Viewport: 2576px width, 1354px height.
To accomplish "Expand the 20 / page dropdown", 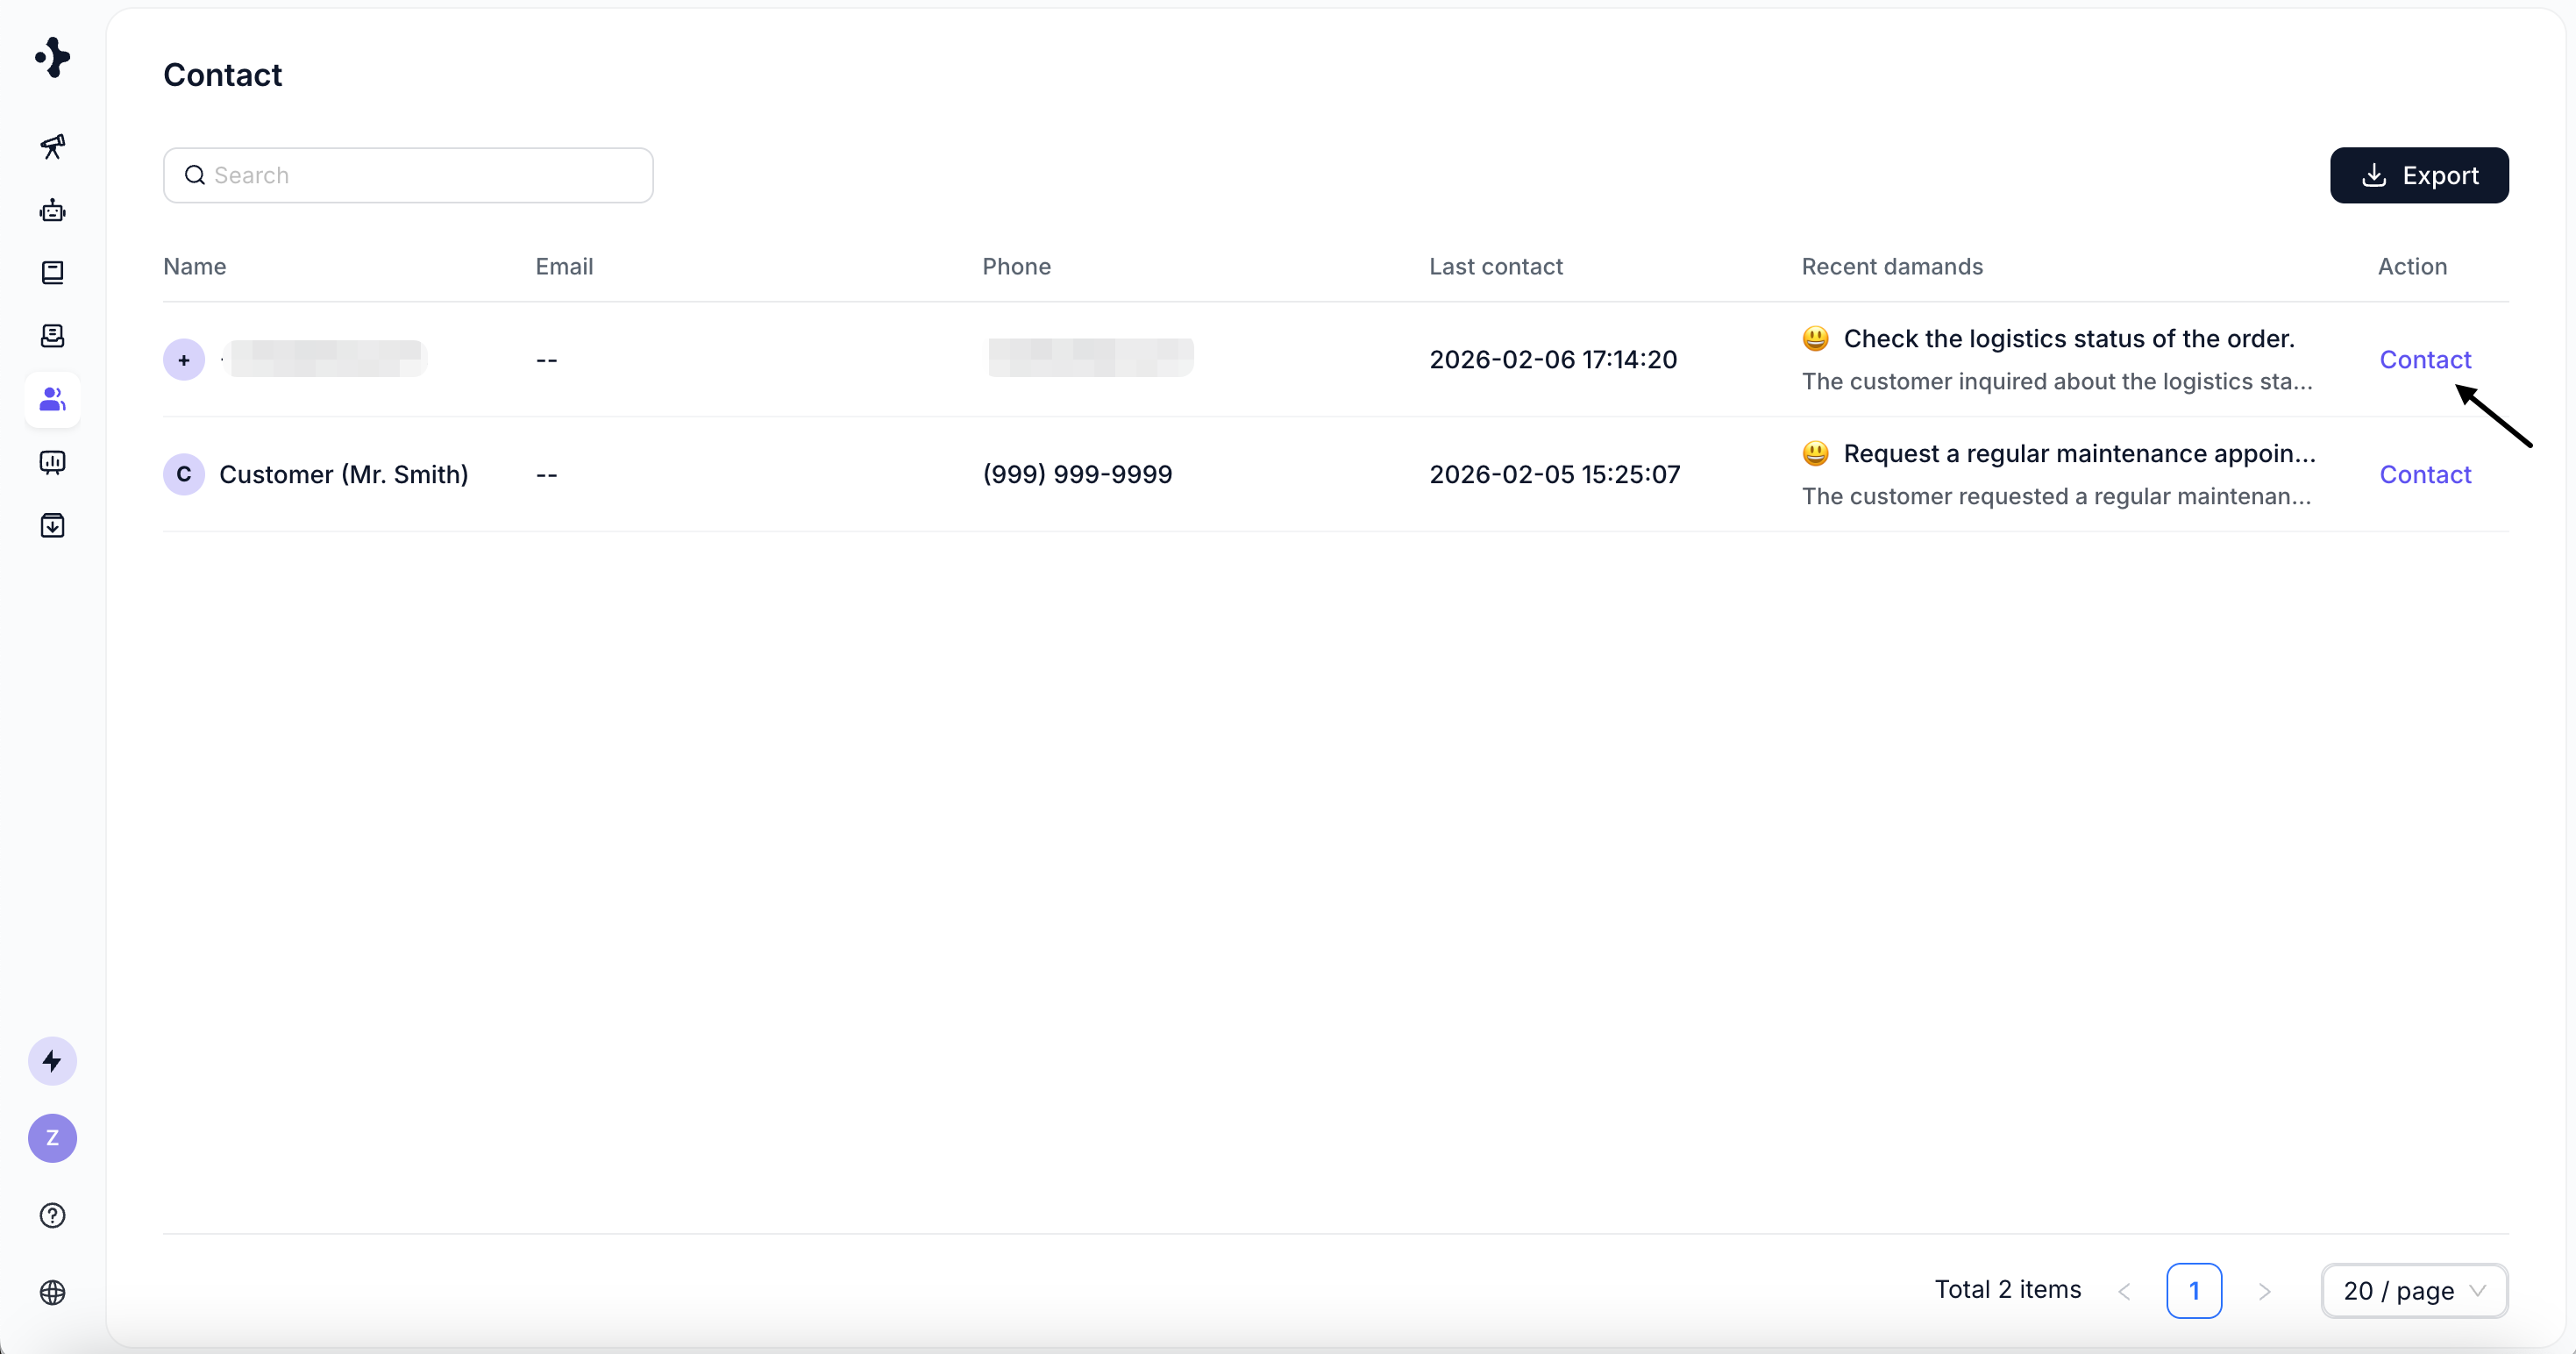I will pos(2414,1290).
